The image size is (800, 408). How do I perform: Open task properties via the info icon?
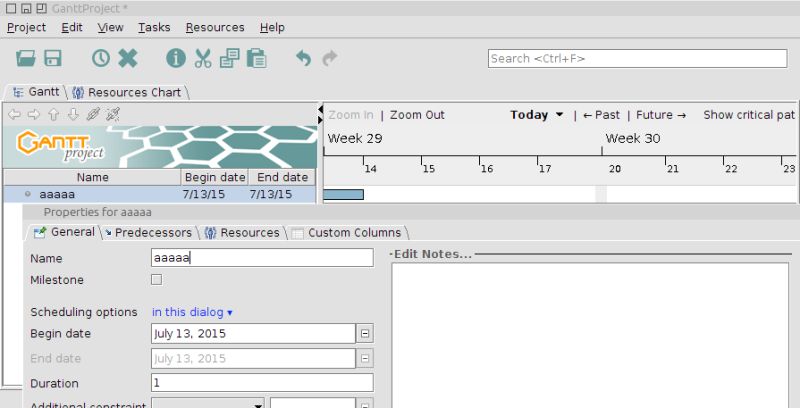(176, 59)
